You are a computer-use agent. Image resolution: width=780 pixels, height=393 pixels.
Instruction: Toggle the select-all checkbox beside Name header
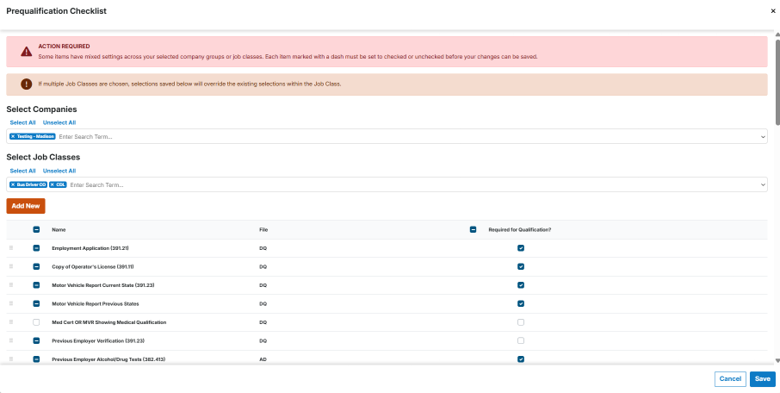tap(36, 229)
